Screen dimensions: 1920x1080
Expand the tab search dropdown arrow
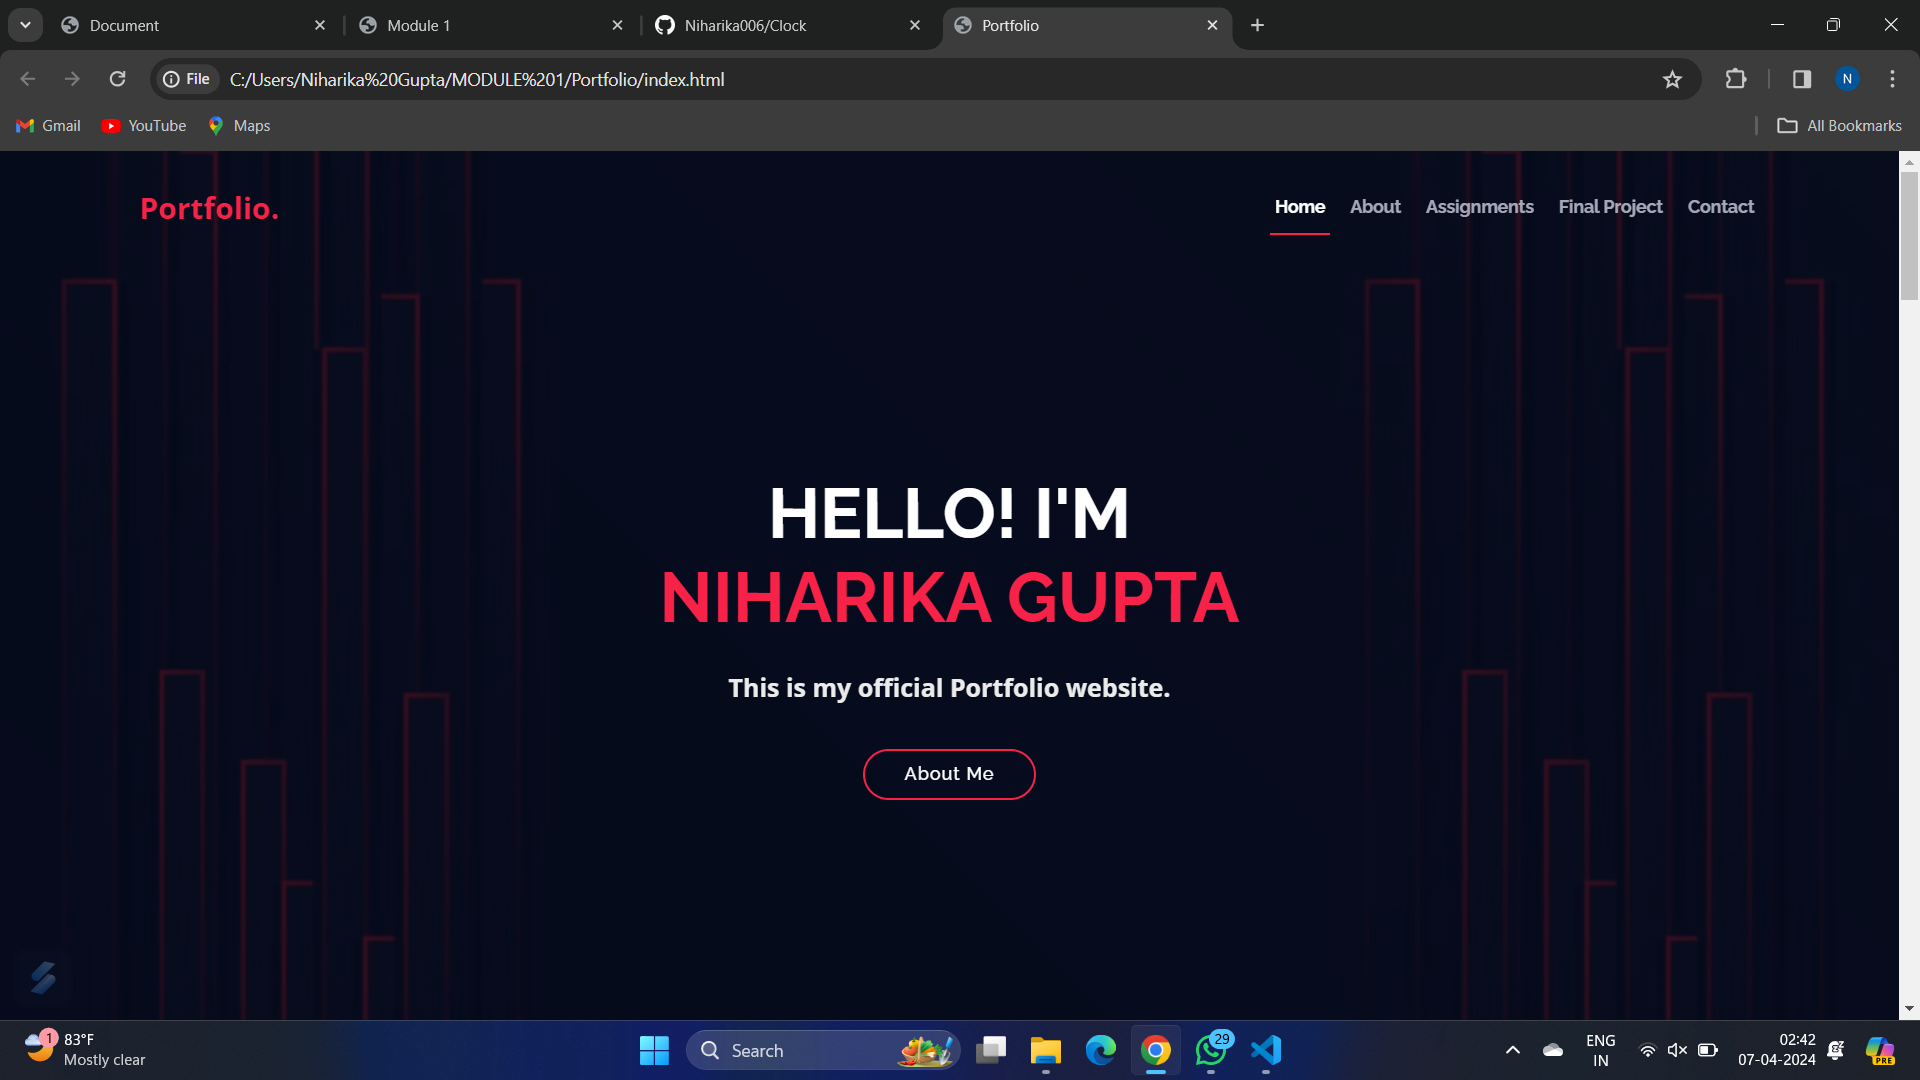tap(25, 25)
